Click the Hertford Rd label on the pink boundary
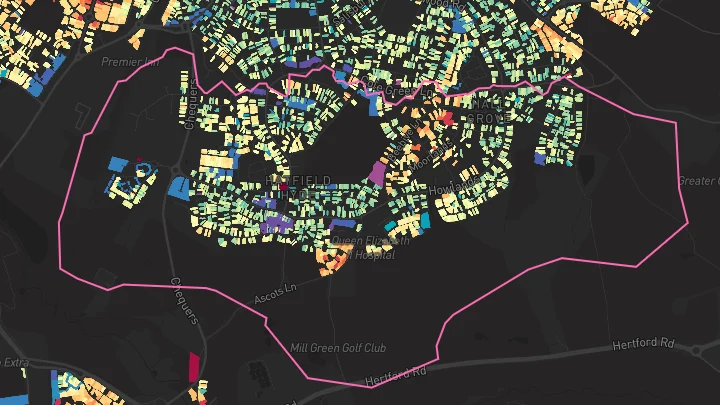 click(396, 376)
